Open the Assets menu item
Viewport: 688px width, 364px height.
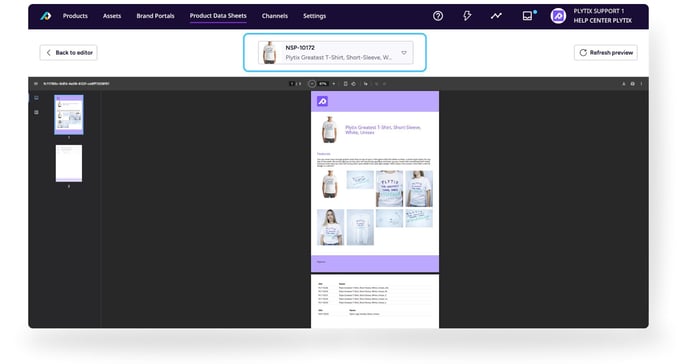[x=112, y=16]
